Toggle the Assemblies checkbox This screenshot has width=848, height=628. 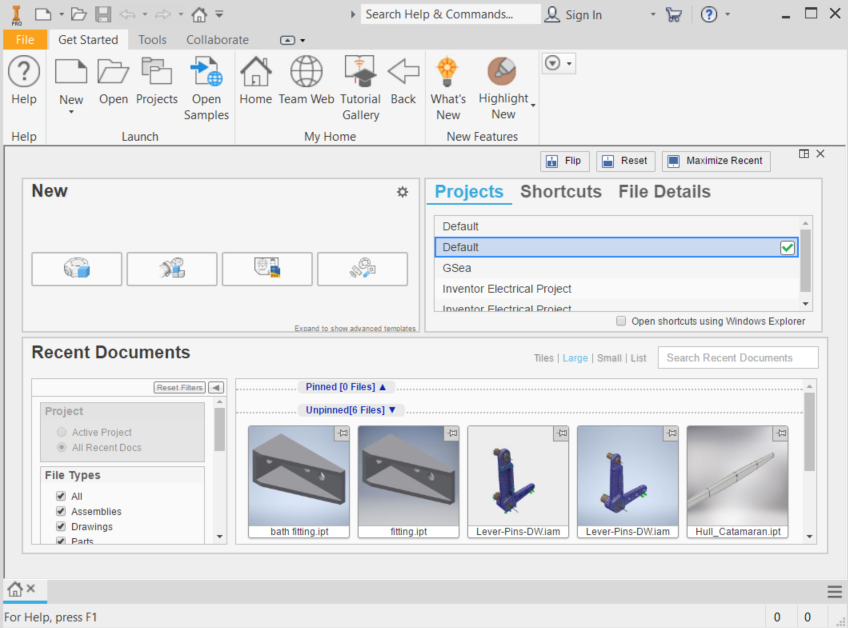(x=61, y=511)
